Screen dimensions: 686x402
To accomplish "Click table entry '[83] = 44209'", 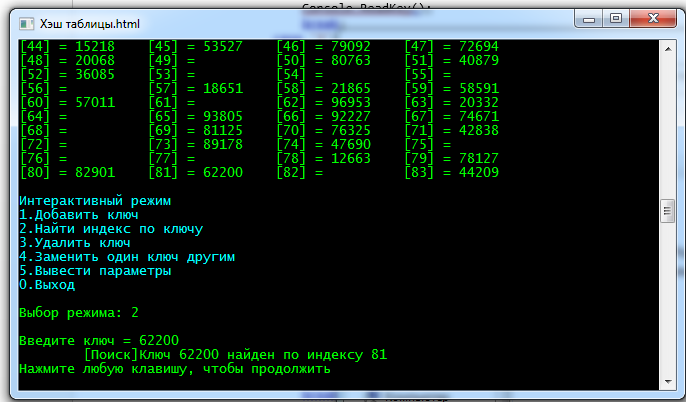I will [x=452, y=172].
